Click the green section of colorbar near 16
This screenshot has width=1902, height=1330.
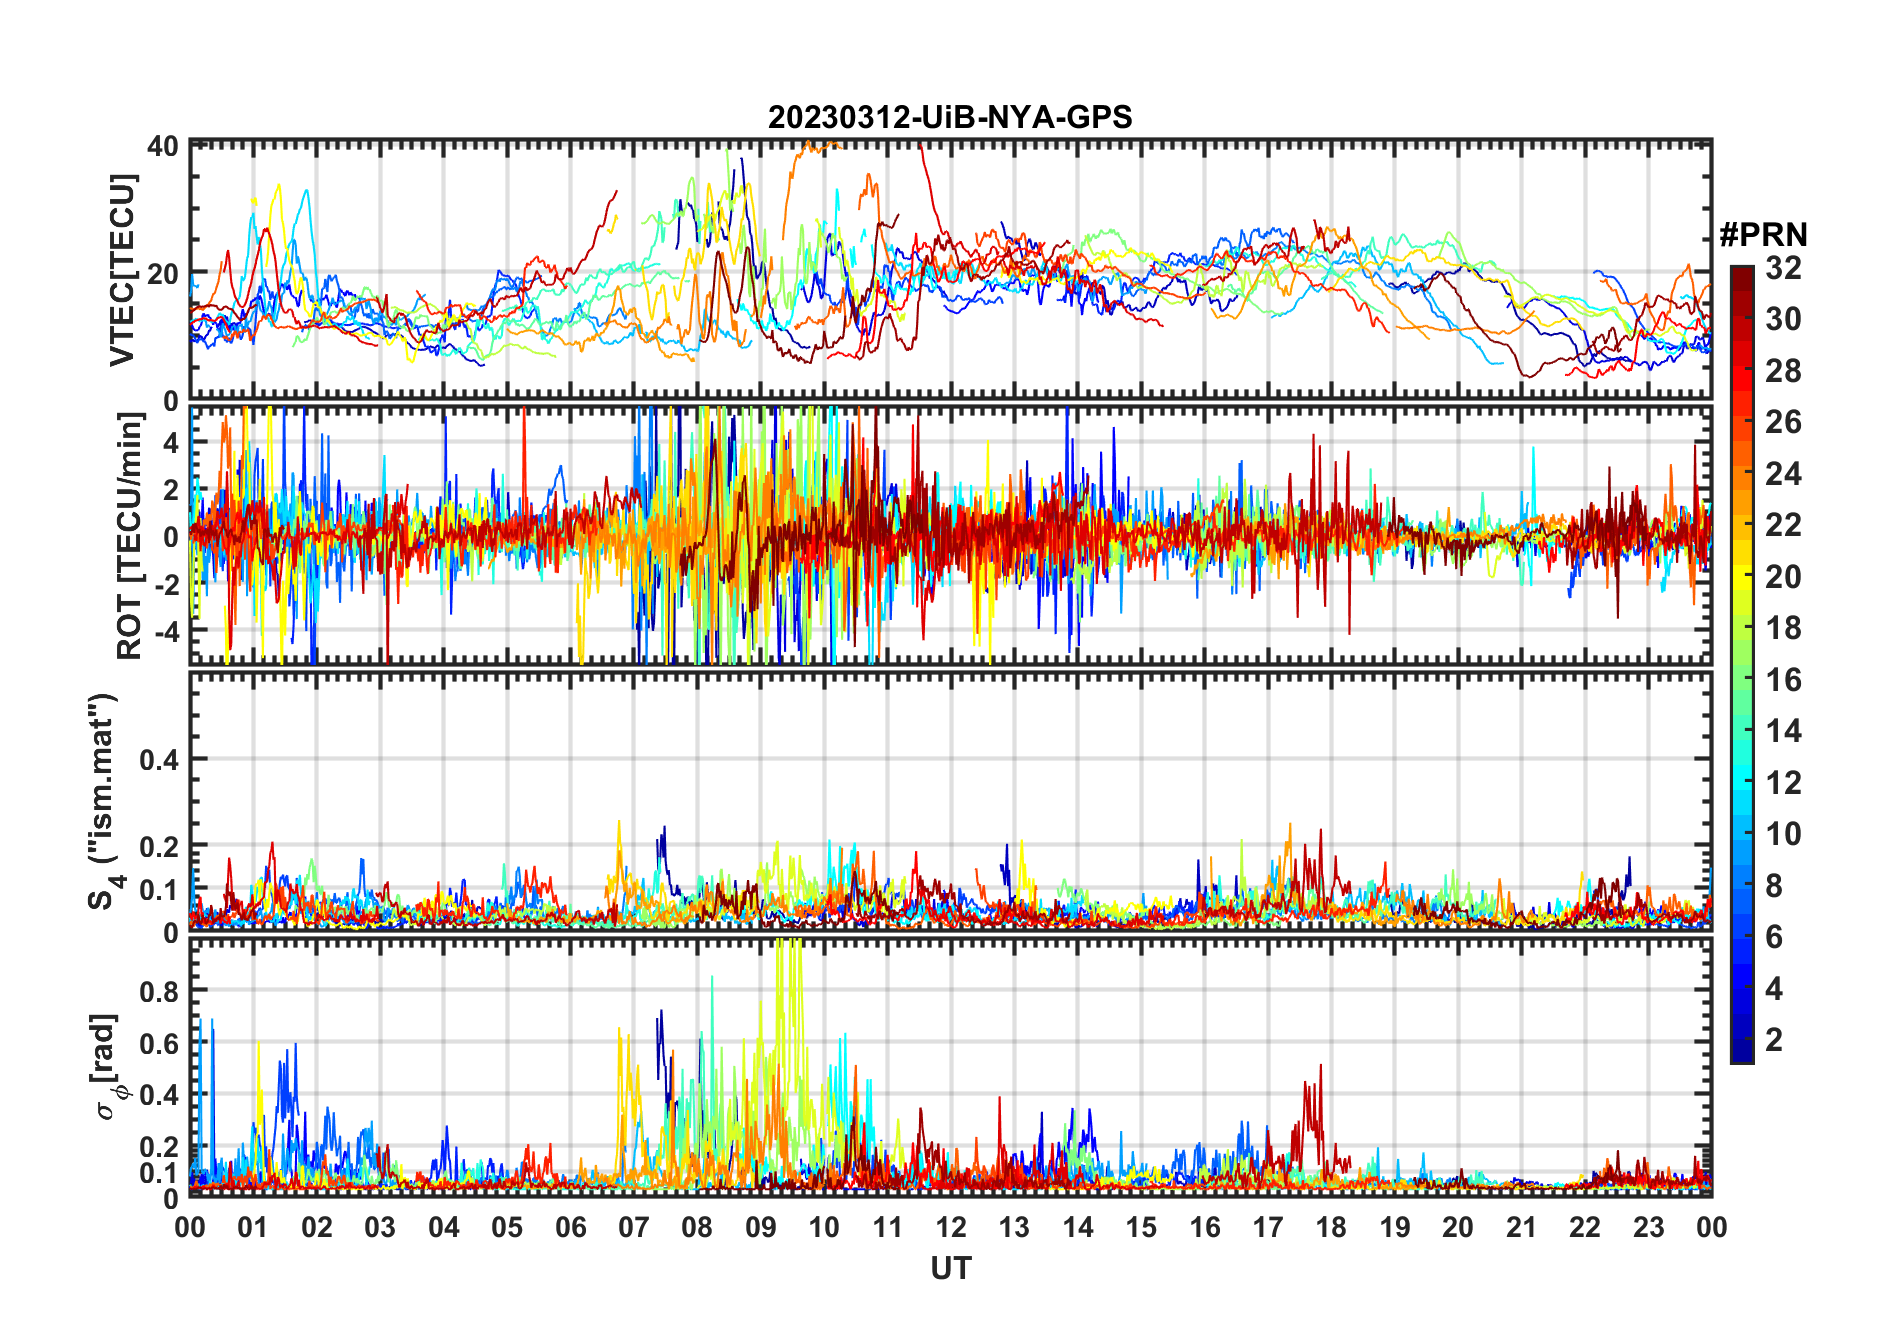click(1742, 680)
